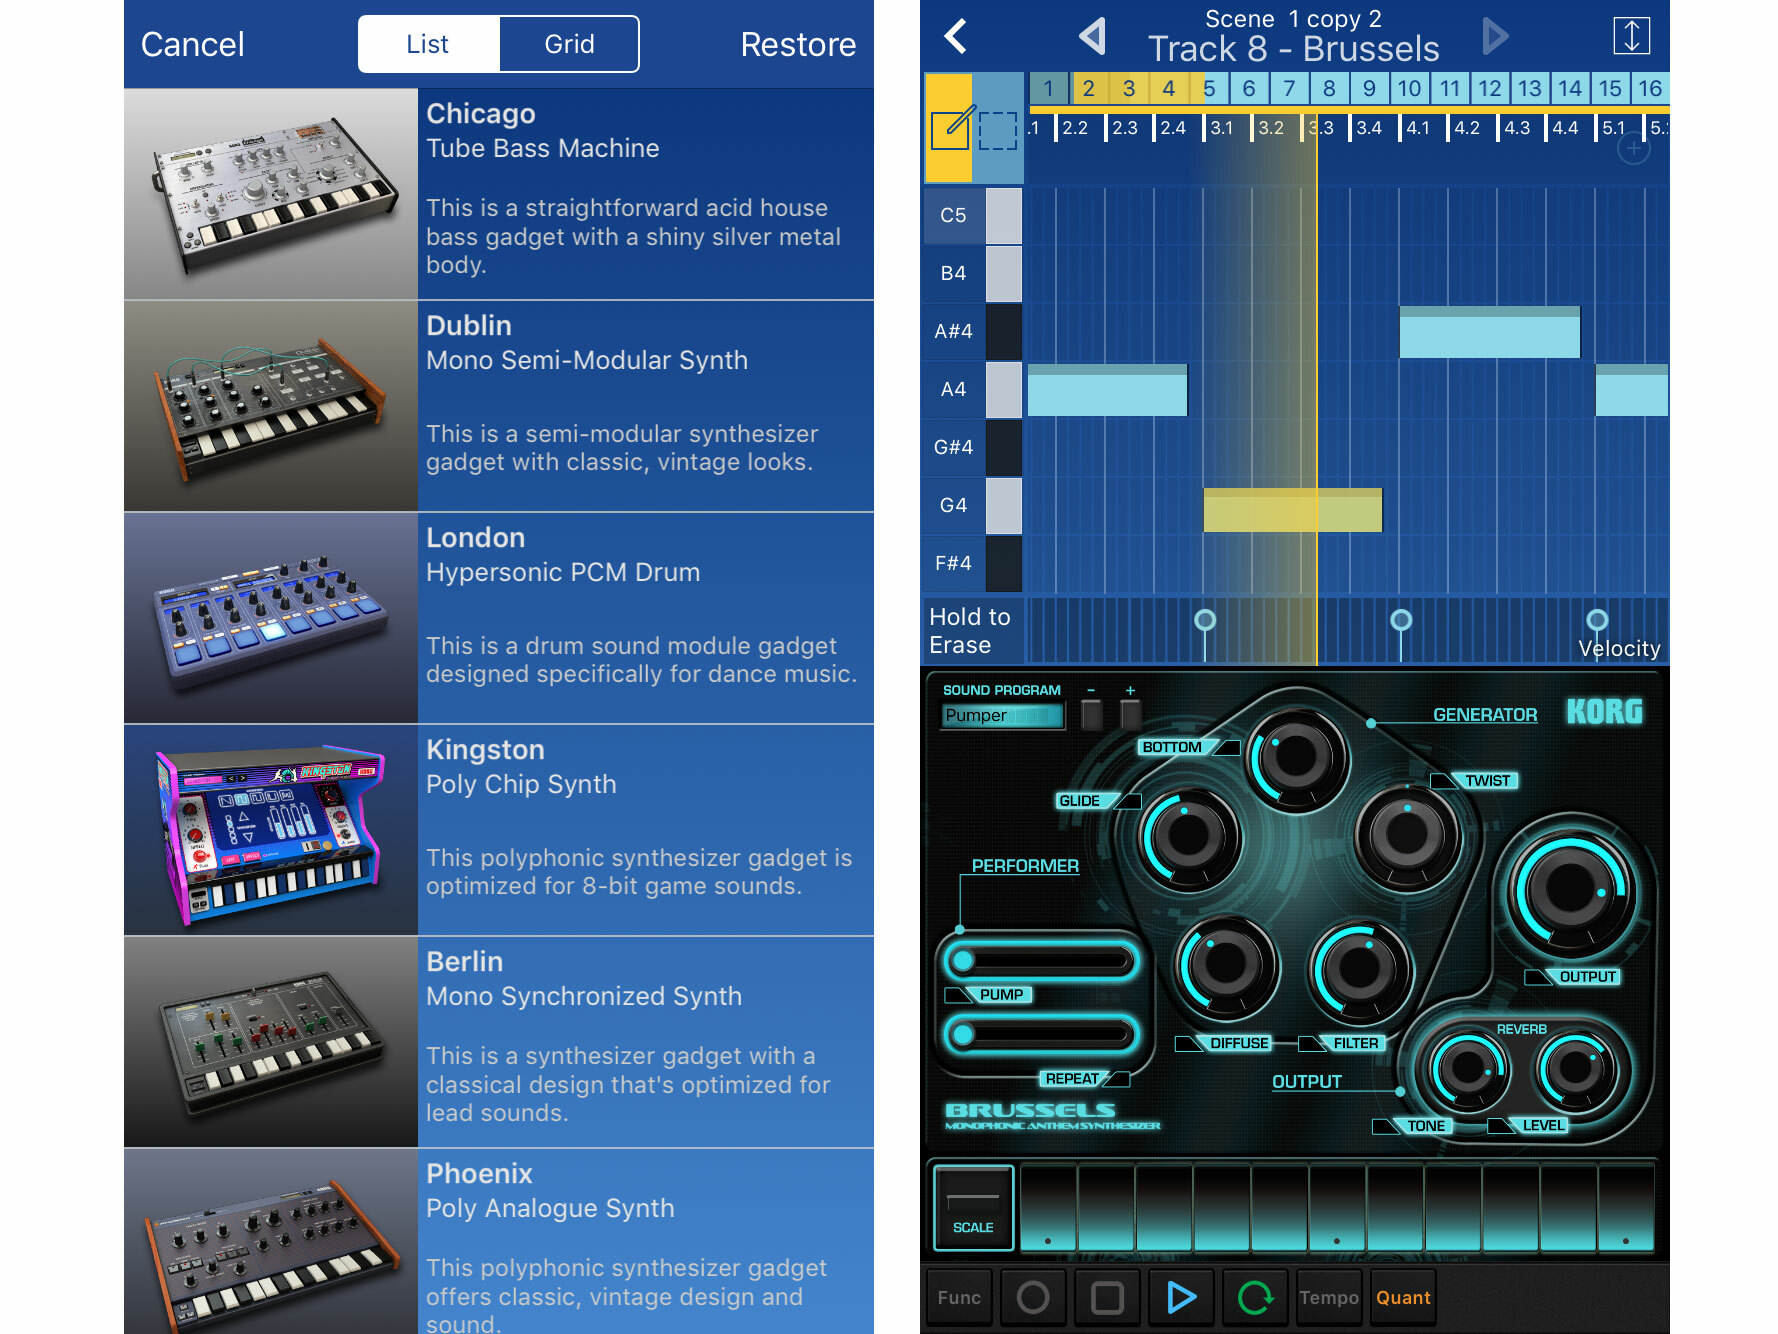Screen dimensions: 1778x1334
Task: Tap the back arrow in the track editor
Action: [956, 37]
